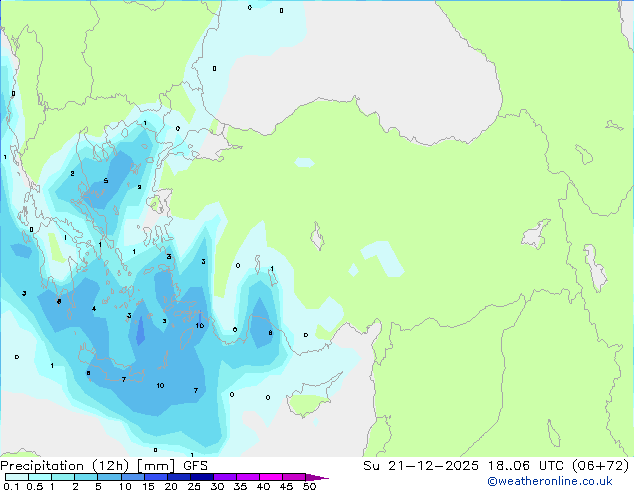Click the '[mm]' unit label
Viewport: 634px width, 490px height.
tap(156, 466)
